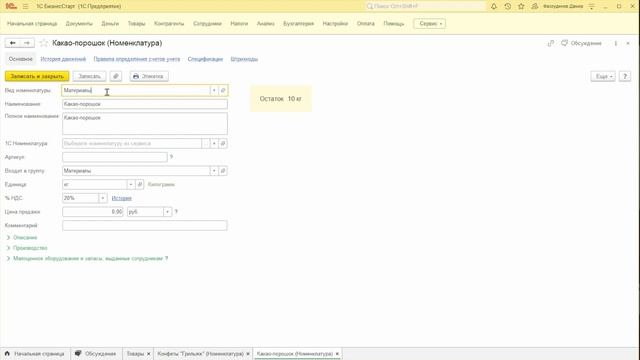
Task: Show Артикул hint question mark
Action: 171,157
